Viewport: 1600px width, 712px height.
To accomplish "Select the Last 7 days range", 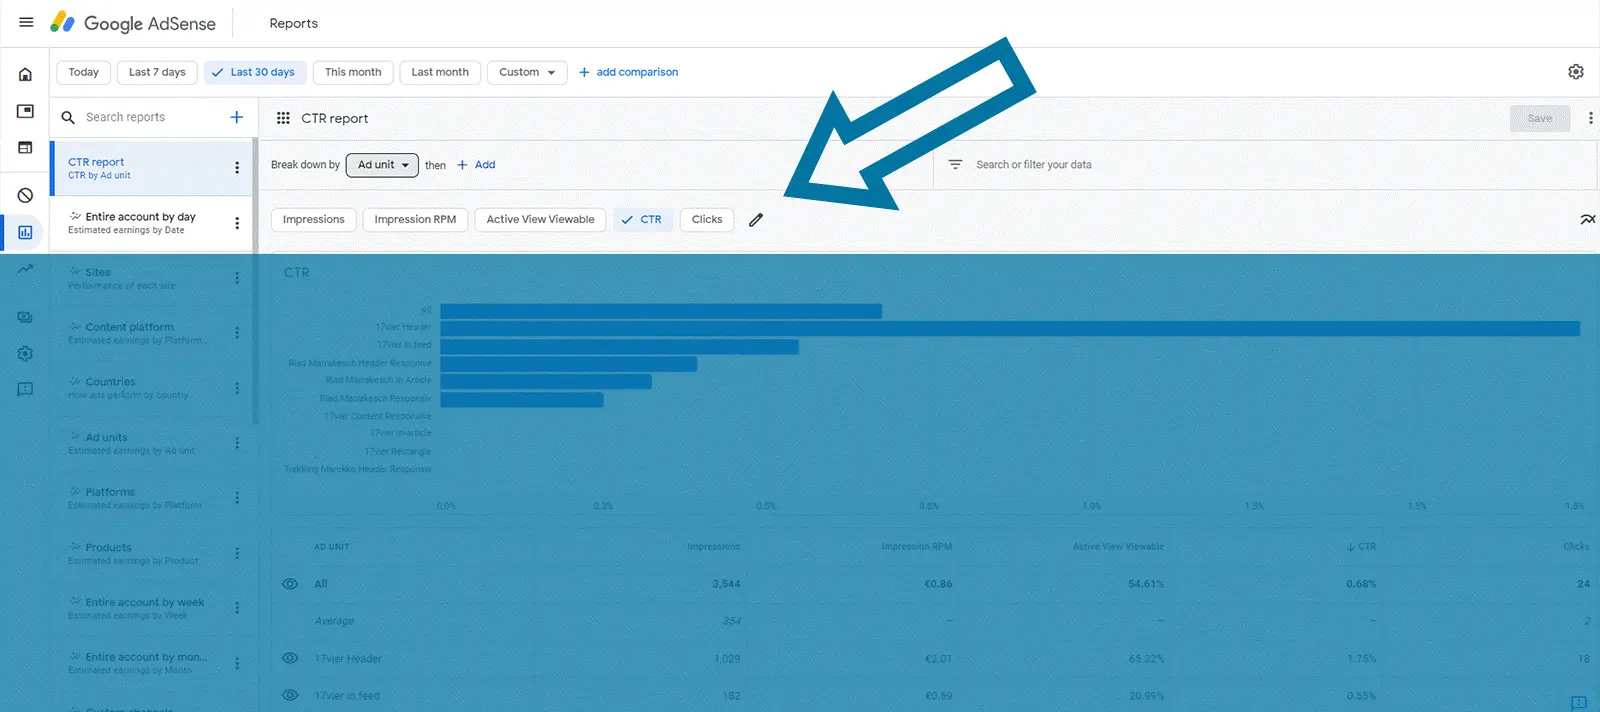I will (x=157, y=72).
